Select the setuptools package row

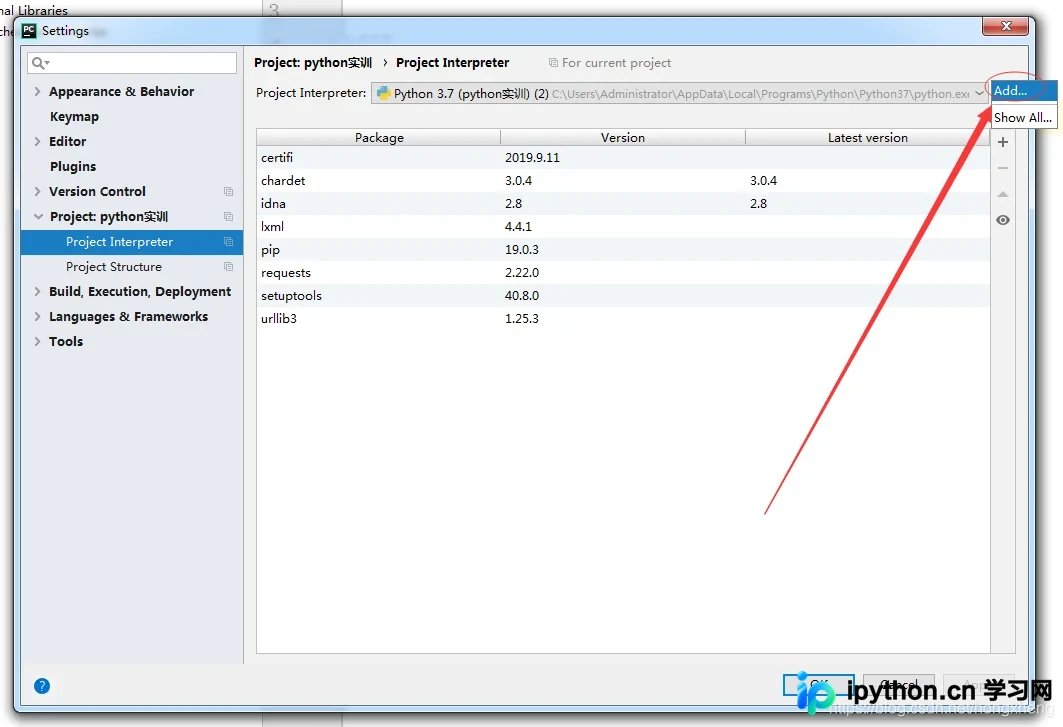point(623,296)
